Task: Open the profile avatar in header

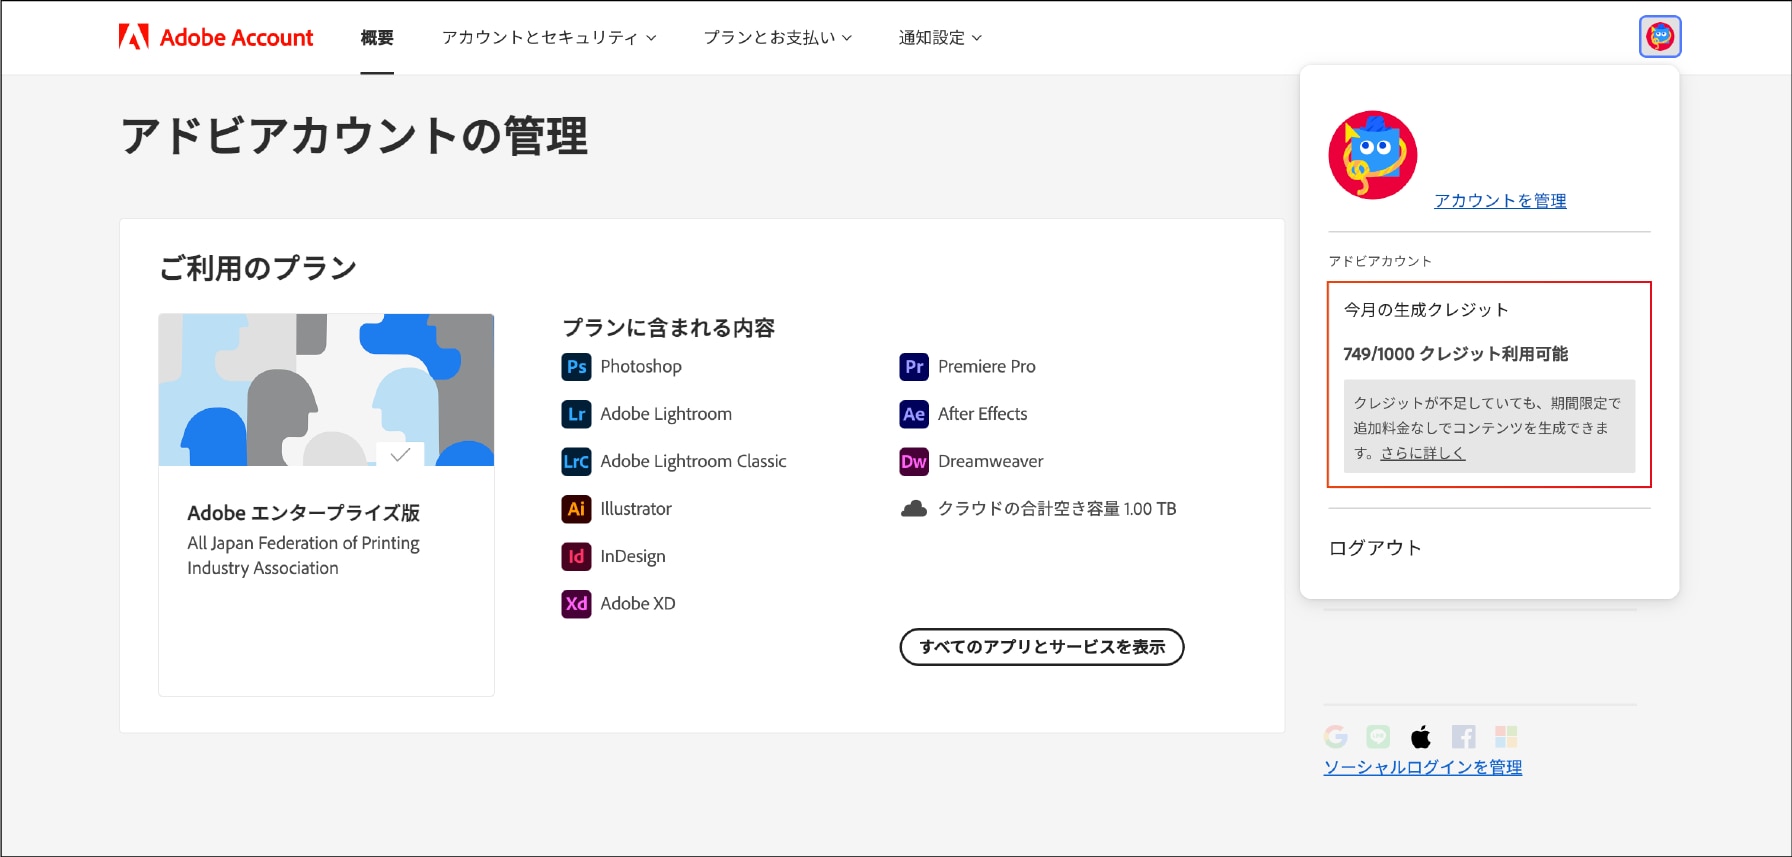Action: (x=1660, y=37)
